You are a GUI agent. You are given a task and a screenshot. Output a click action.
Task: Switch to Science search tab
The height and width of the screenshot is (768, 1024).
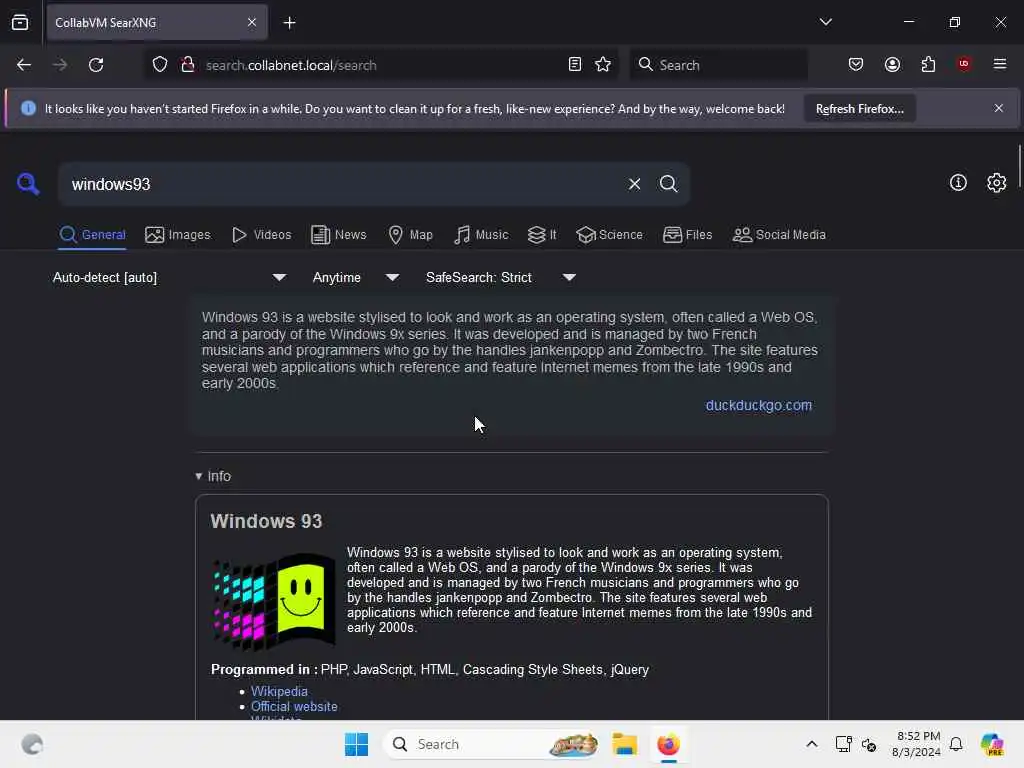(609, 235)
